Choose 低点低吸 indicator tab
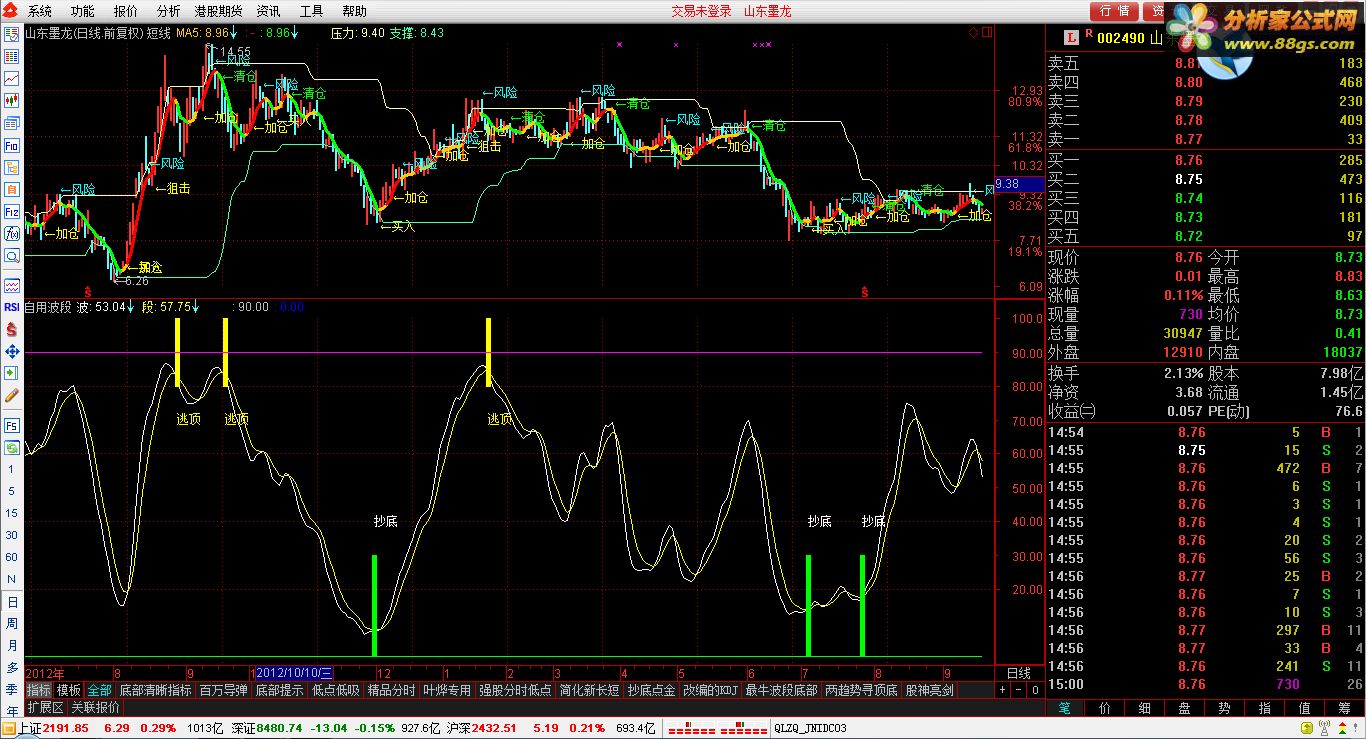 click(335, 690)
